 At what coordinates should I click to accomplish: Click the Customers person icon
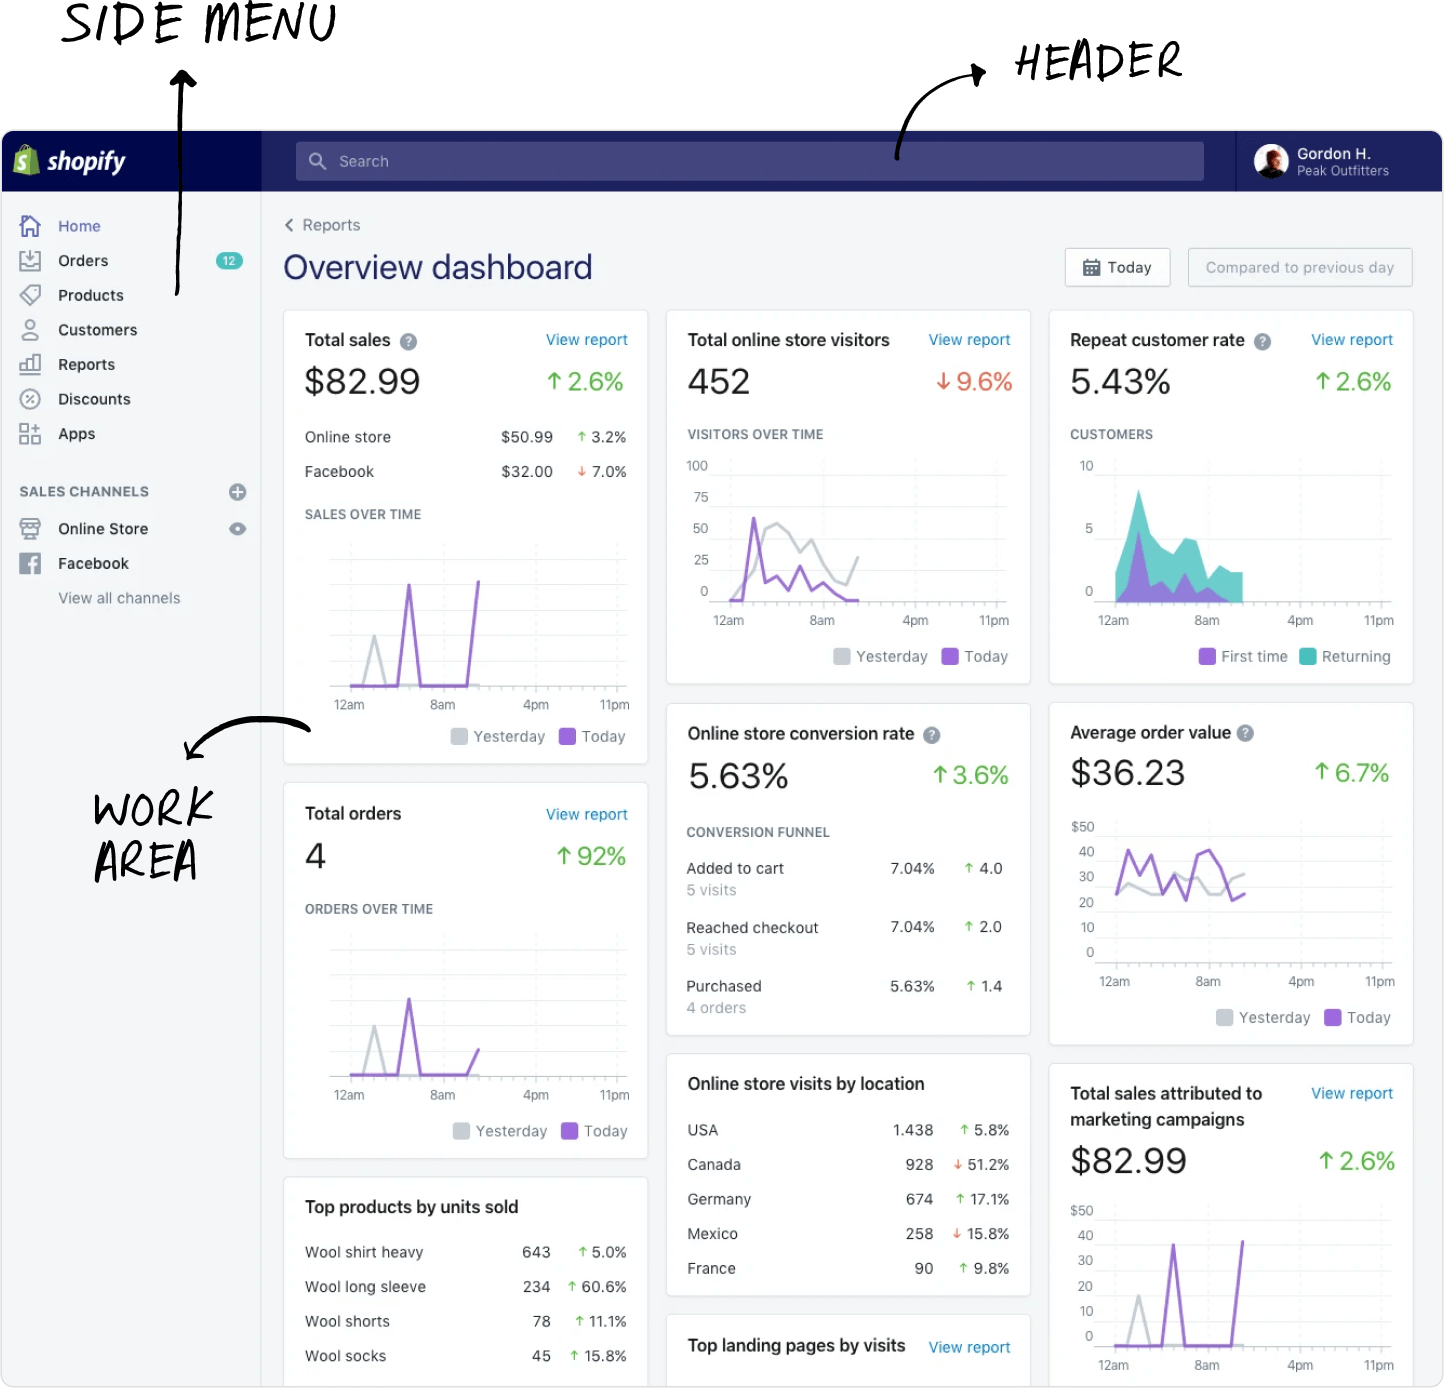point(30,330)
